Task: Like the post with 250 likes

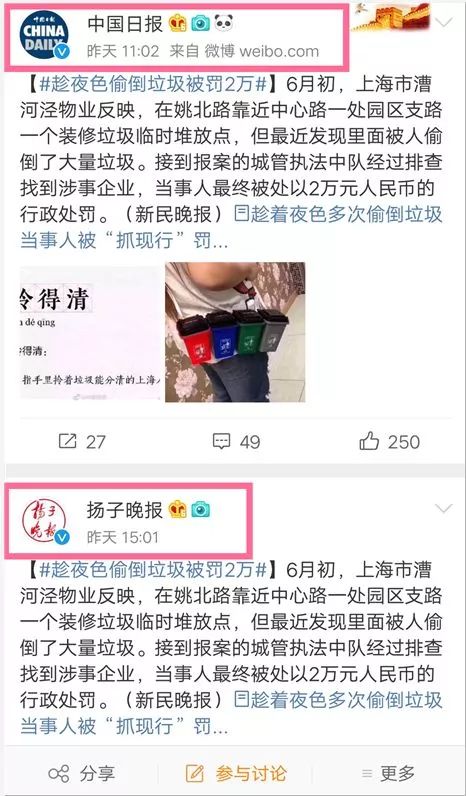Action: [x=369, y=441]
